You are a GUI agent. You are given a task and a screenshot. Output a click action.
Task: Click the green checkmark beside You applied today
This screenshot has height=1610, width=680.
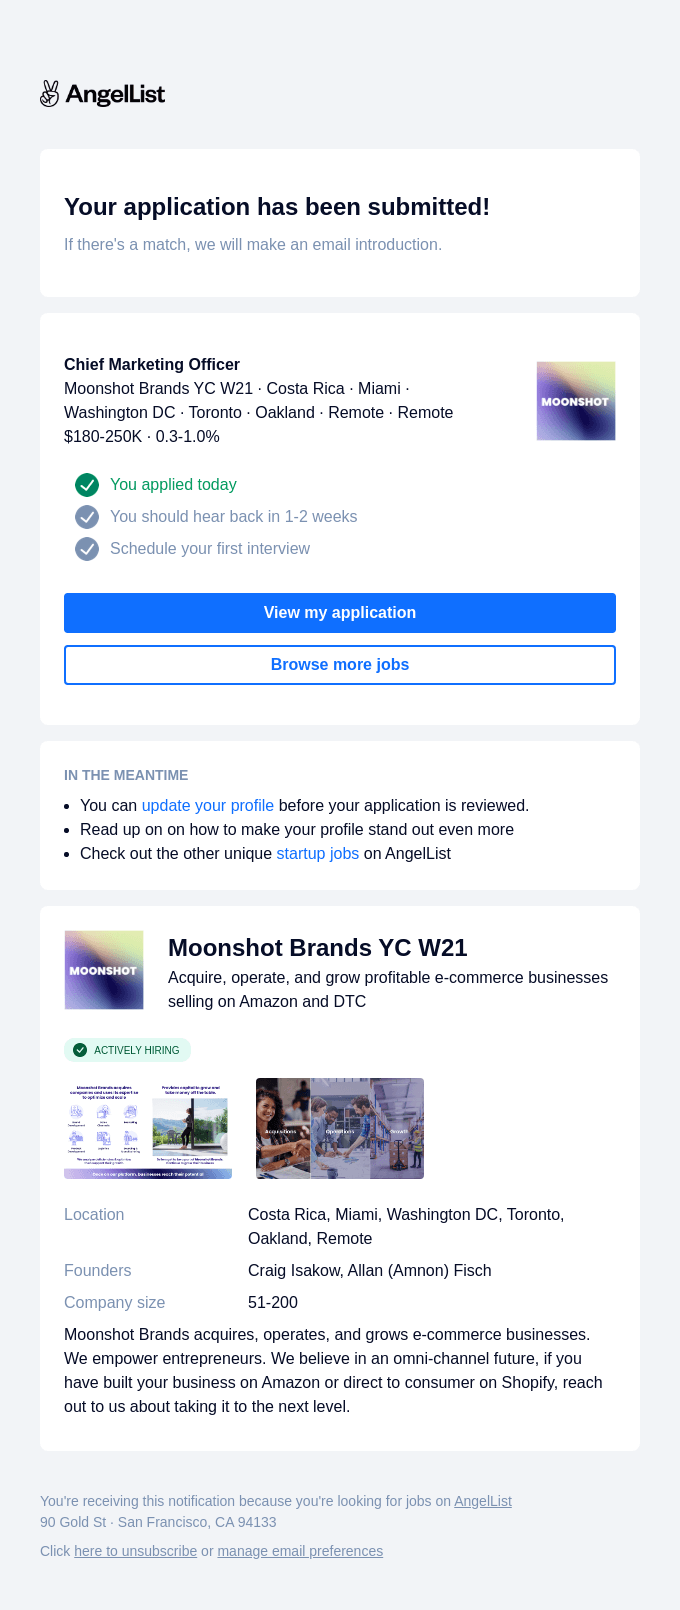[87, 485]
